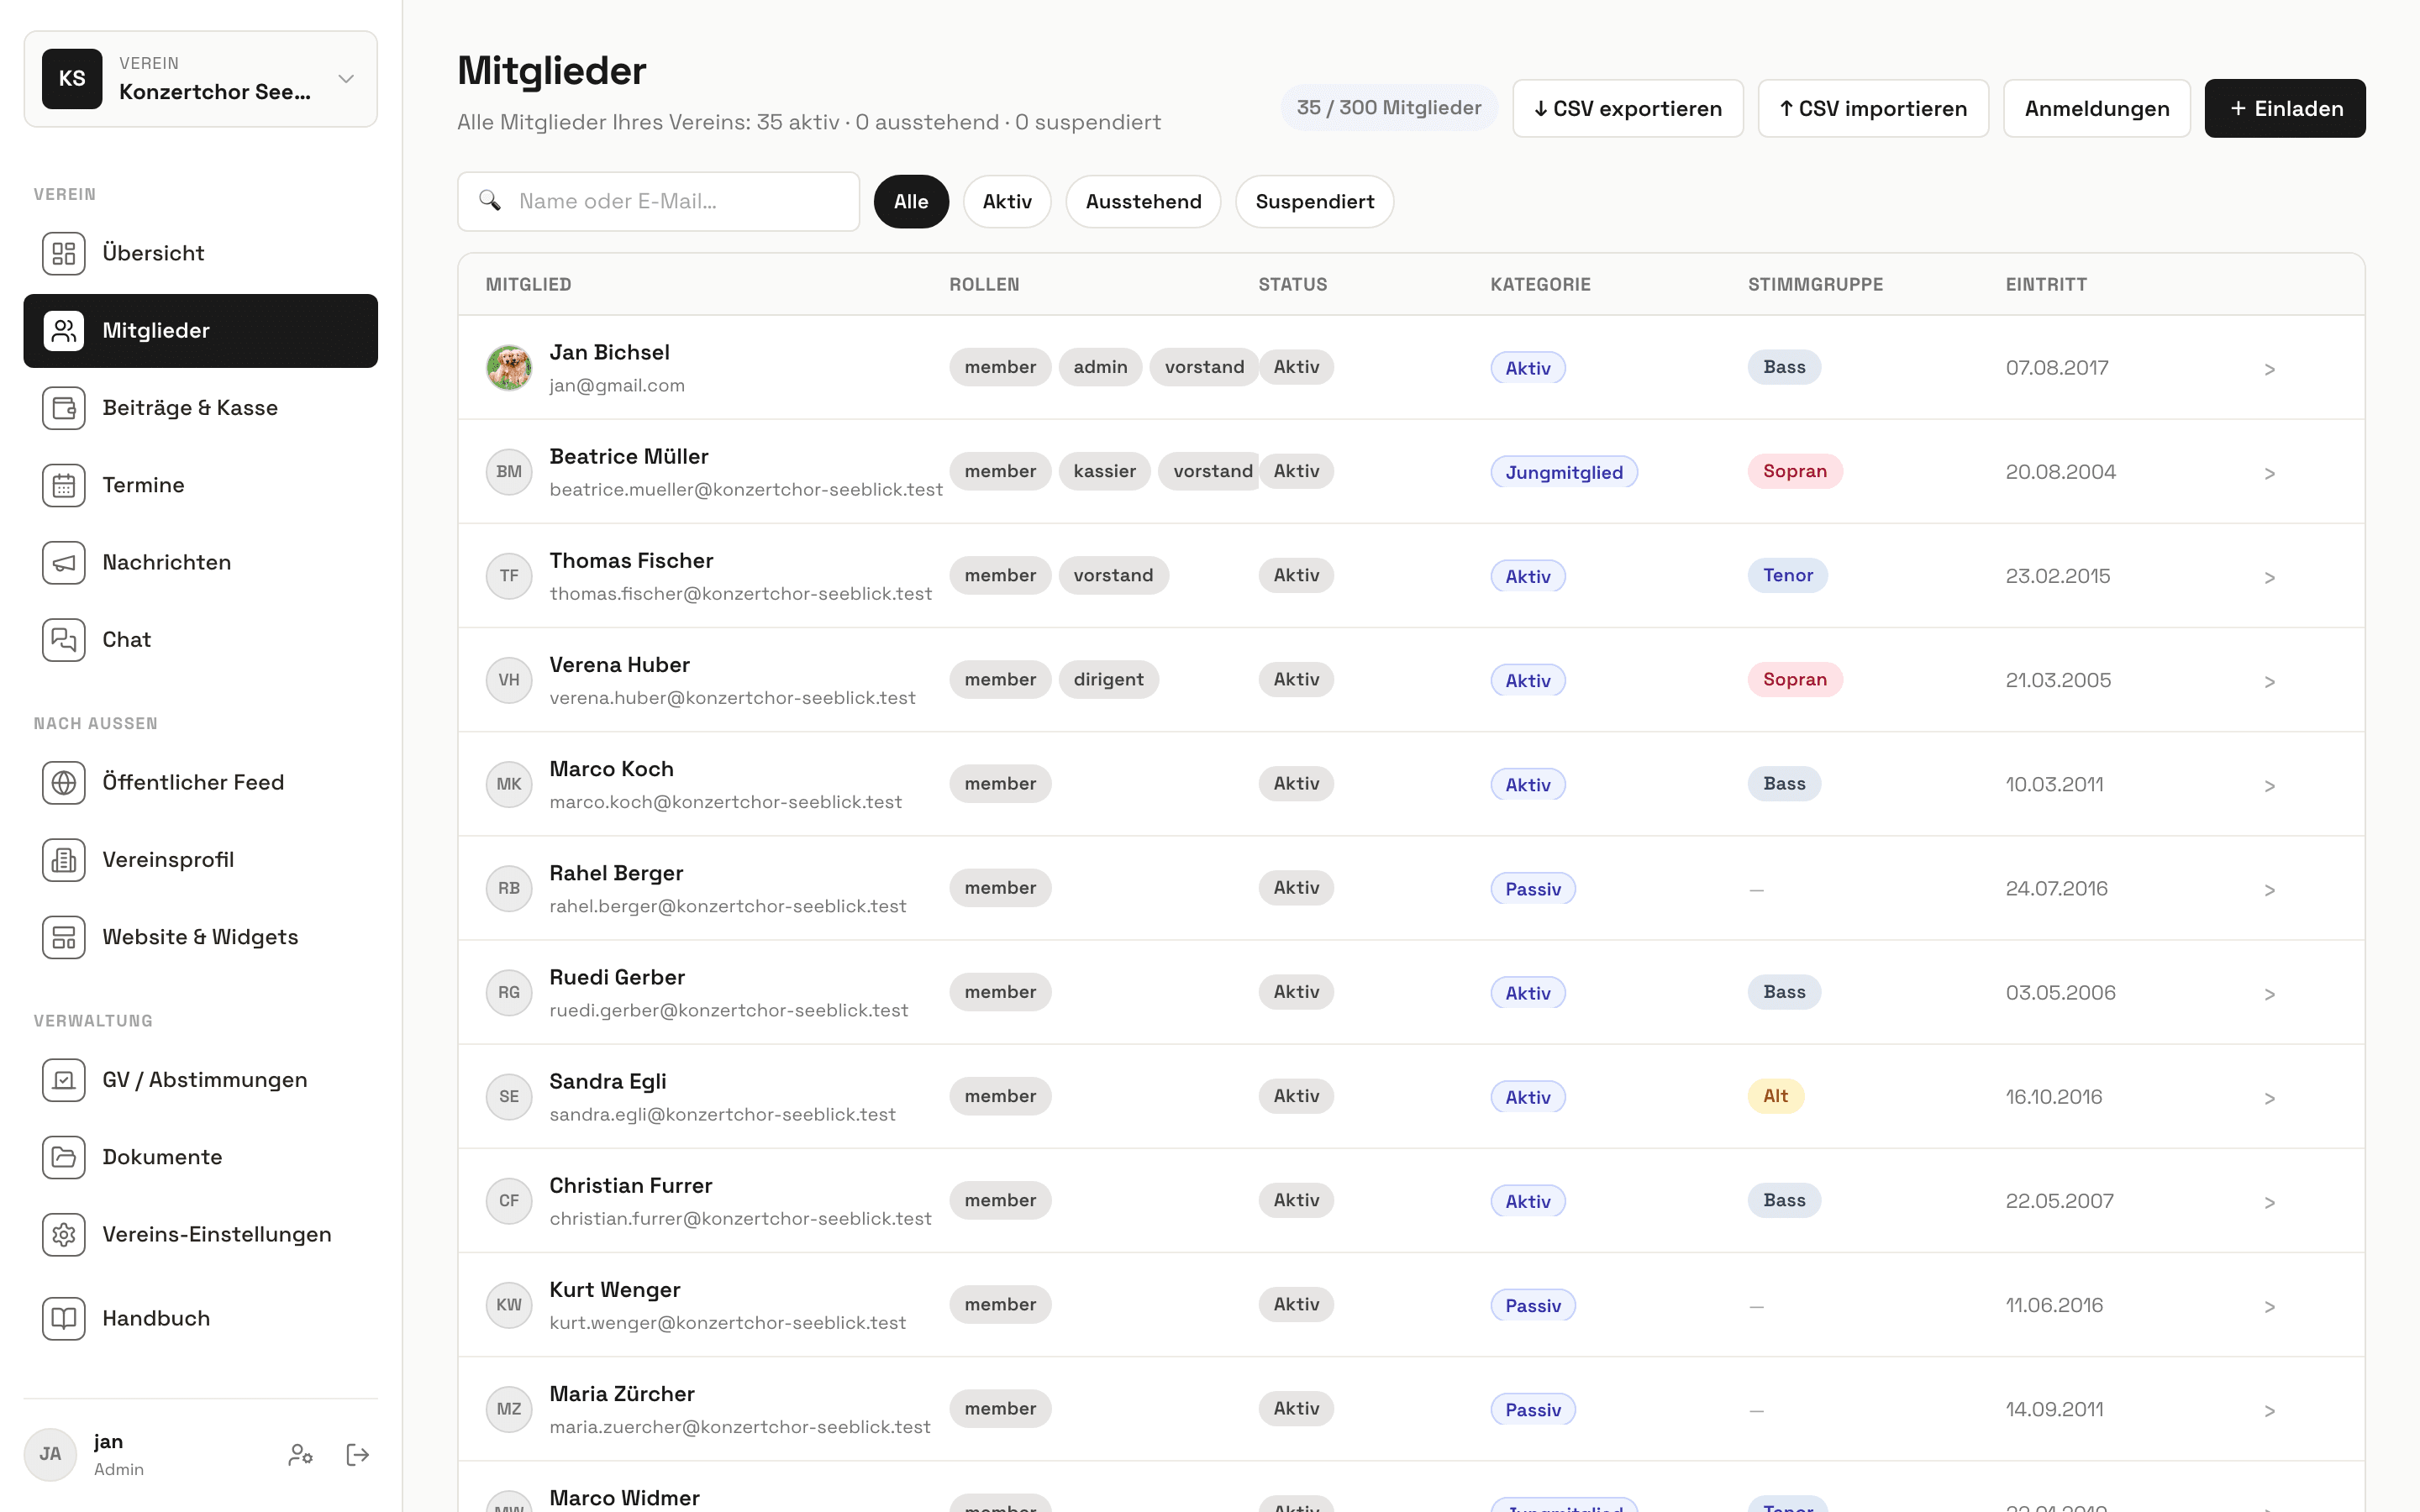This screenshot has height=1512, width=2420.
Task: Open Beatrice Müller's row chevron
Action: tap(2269, 473)
